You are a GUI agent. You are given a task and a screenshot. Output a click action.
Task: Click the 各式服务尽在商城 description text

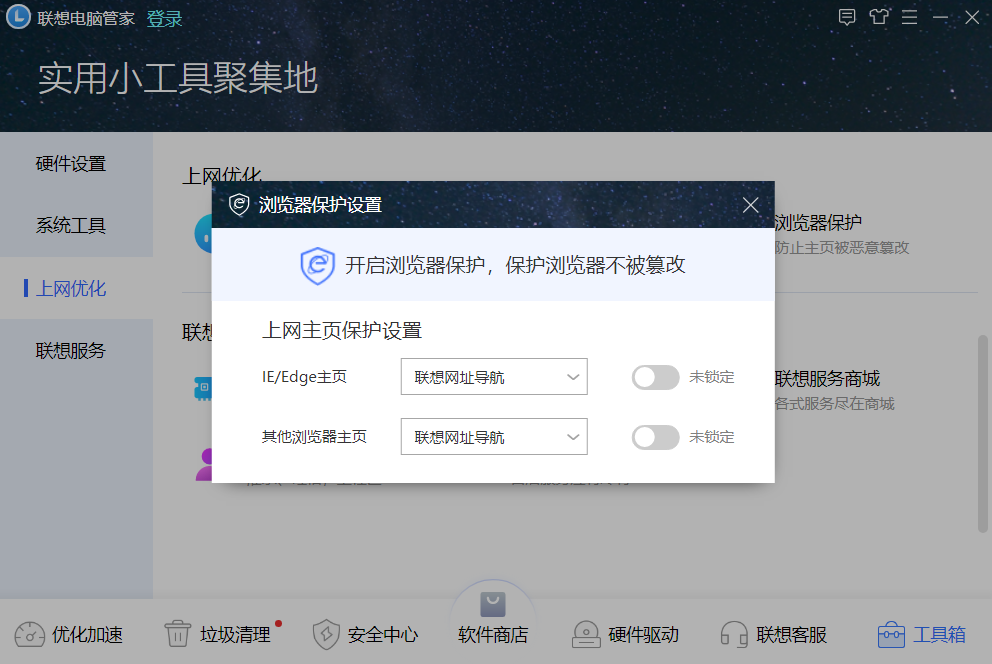[834, 404]
